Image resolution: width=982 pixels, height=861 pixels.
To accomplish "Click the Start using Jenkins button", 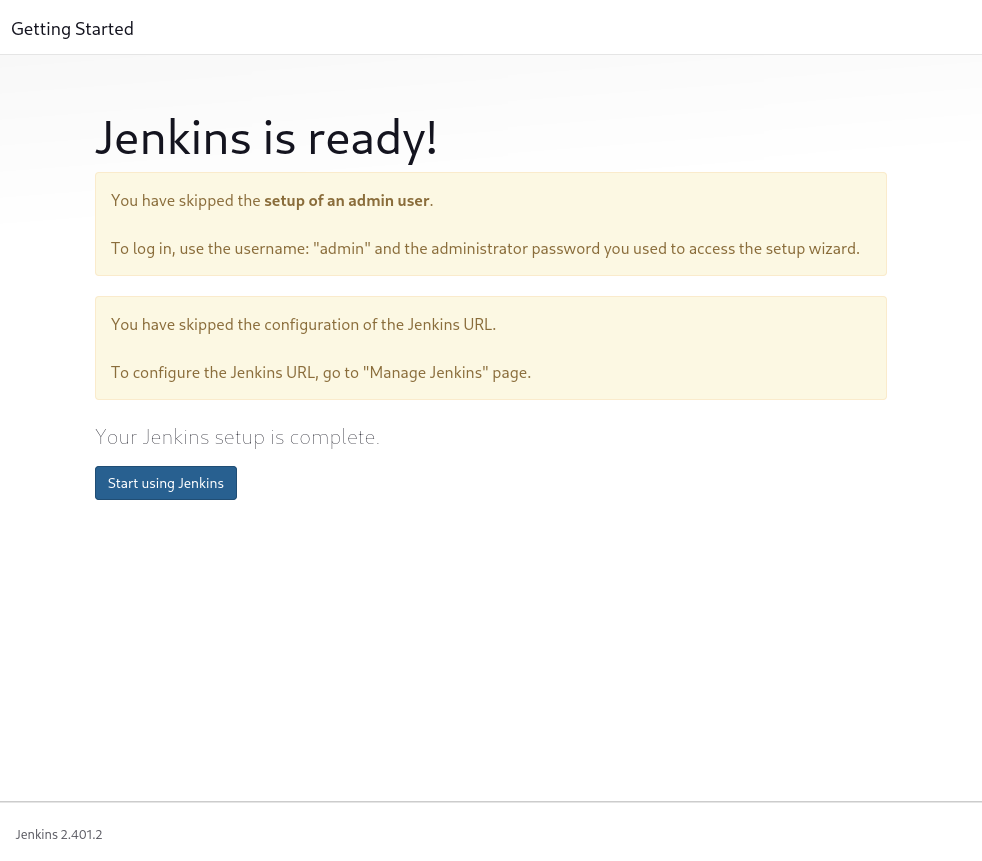I will point(166,483).
